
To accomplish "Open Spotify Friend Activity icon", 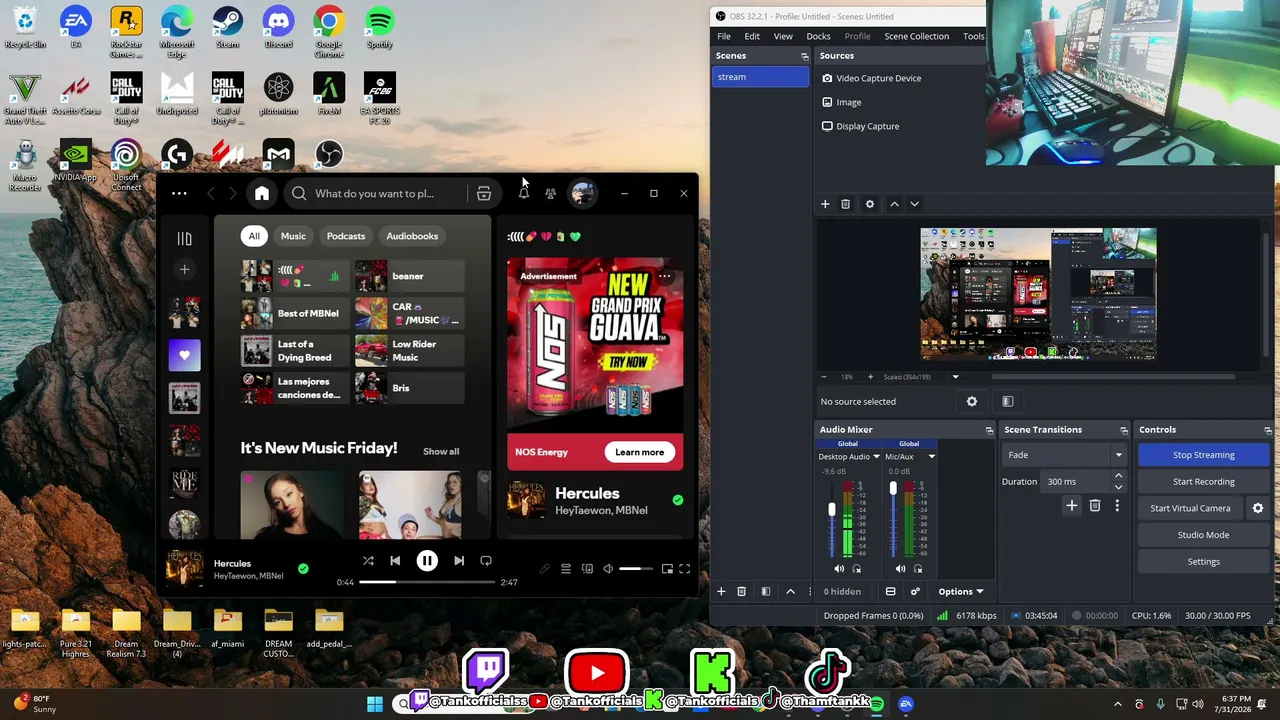I will (550, 193).
